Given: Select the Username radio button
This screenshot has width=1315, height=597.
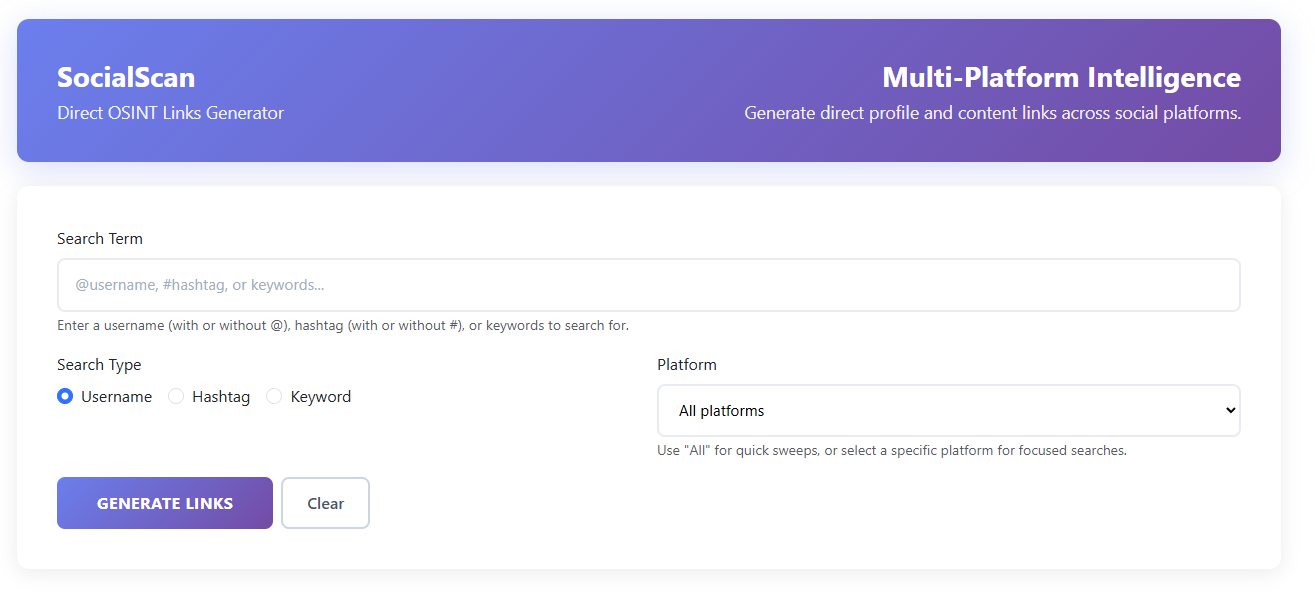Looking at the screenshot, I should point(64,396).
